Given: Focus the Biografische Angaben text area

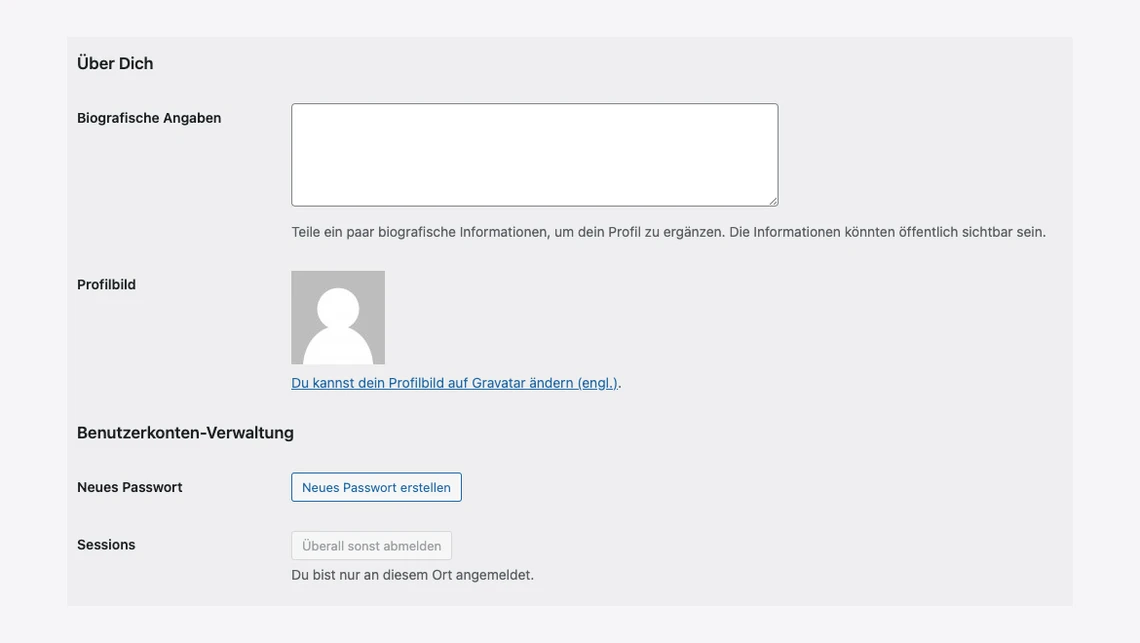Looking at the screenshot, I should point(534,155).
